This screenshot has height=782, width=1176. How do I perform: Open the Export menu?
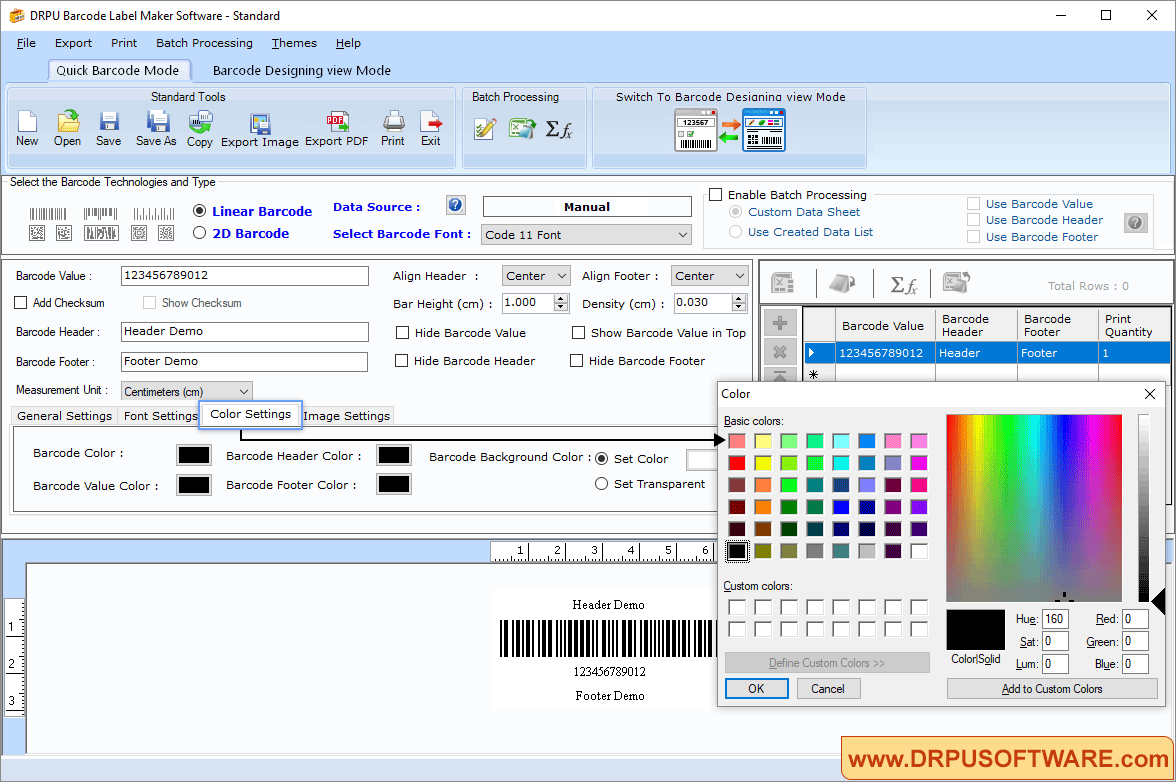tap(74, 43)
